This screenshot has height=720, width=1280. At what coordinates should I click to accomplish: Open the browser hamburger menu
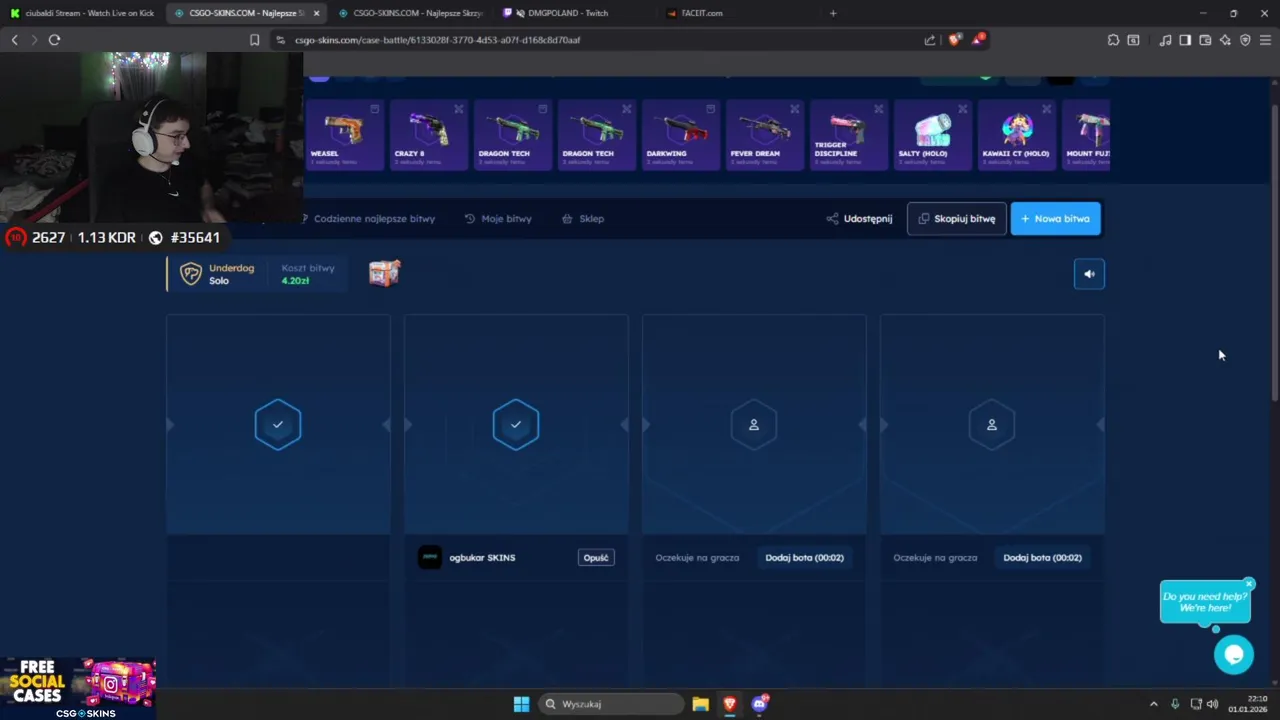pos(1265,40)
